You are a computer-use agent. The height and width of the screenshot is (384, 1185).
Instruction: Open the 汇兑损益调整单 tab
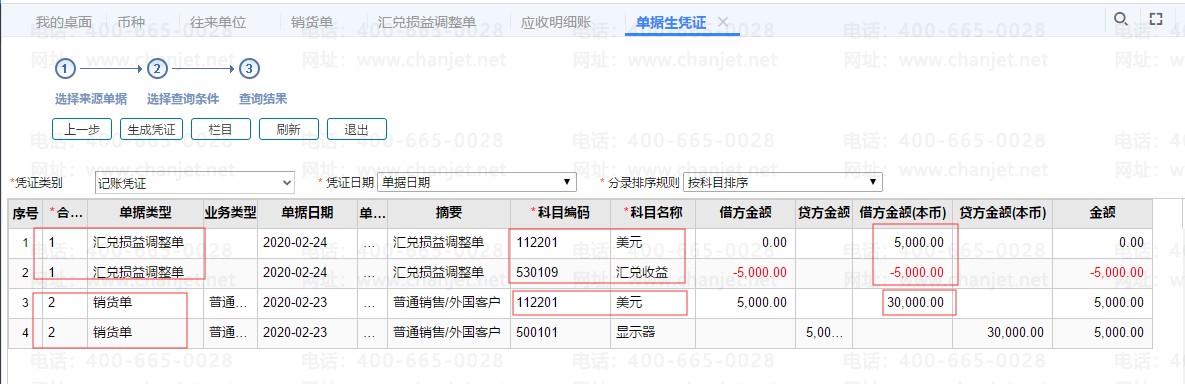pyautogui.click(x=426, y=22)
